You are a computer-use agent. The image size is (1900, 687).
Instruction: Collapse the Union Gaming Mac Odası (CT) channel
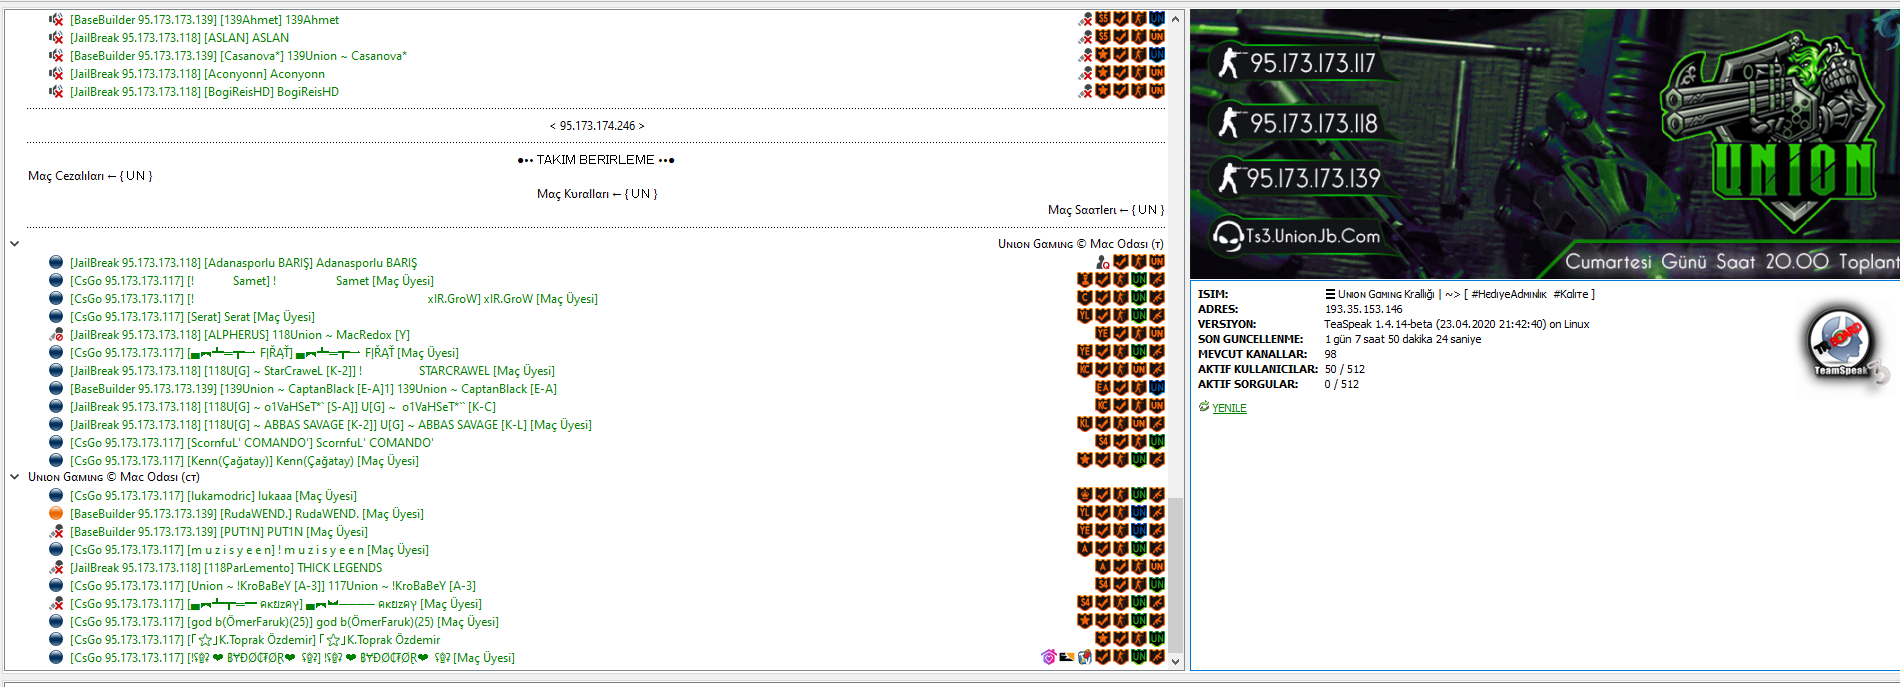click(14, 477)
